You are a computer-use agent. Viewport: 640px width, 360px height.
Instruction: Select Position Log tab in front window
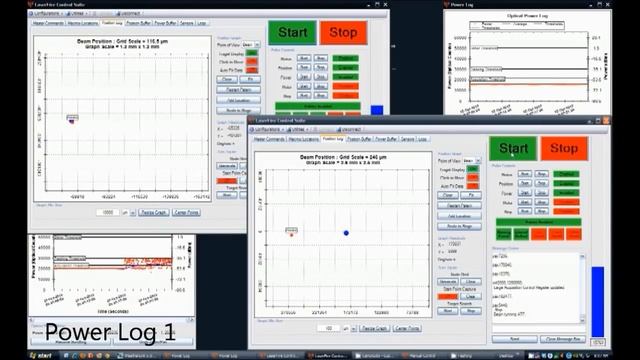tap(333, 139)
